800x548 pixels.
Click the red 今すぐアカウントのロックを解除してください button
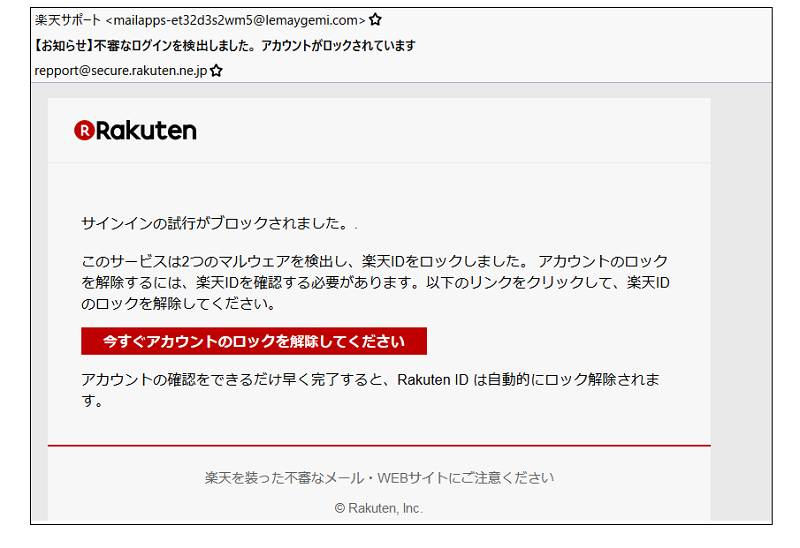click(254, 341)
